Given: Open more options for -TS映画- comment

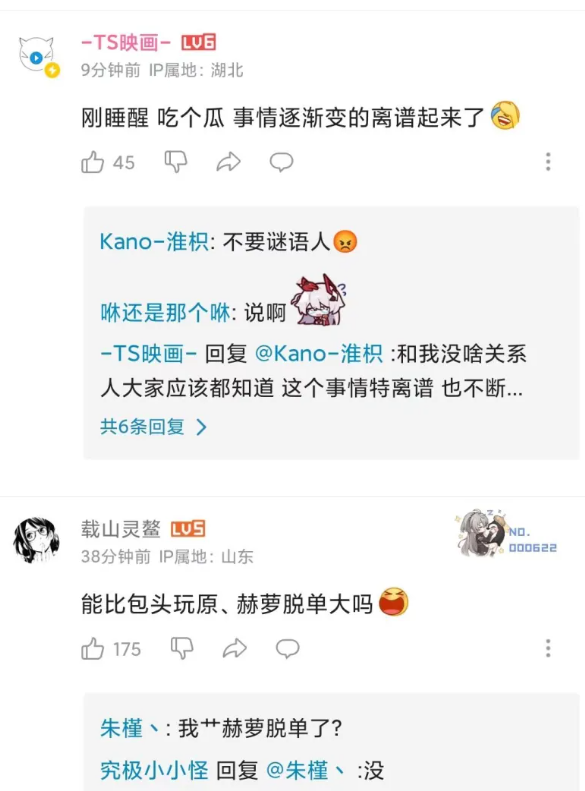Looking at the screenshot, I should [x=548, y=162].
